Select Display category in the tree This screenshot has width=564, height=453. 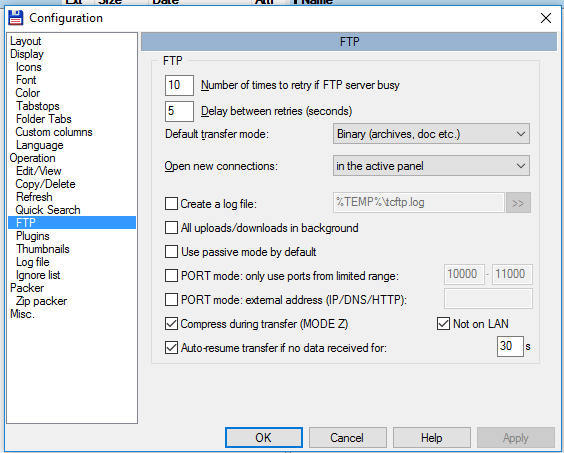pos(27,54)
